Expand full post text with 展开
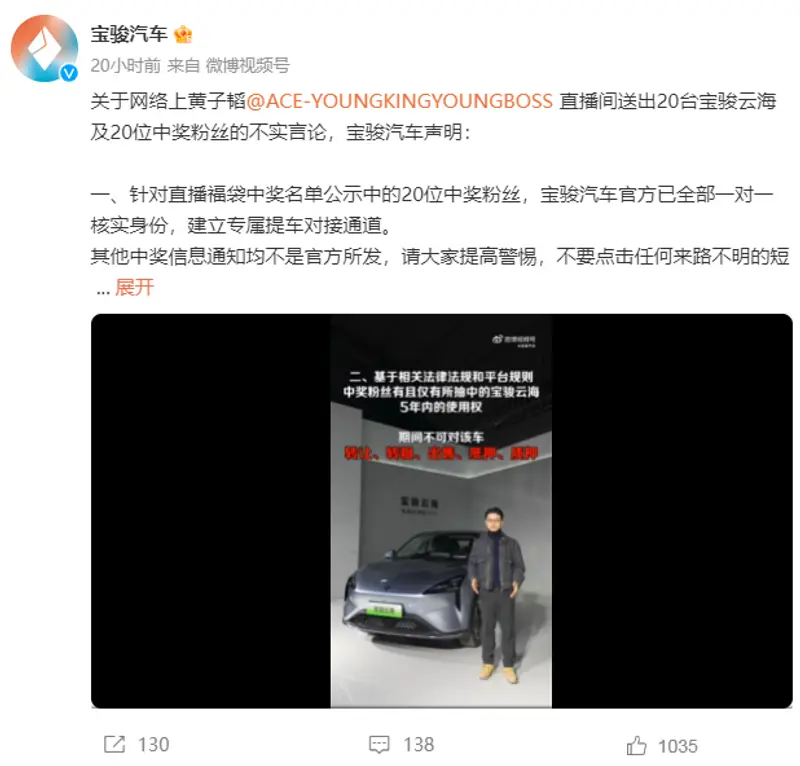 click(134, 287)
